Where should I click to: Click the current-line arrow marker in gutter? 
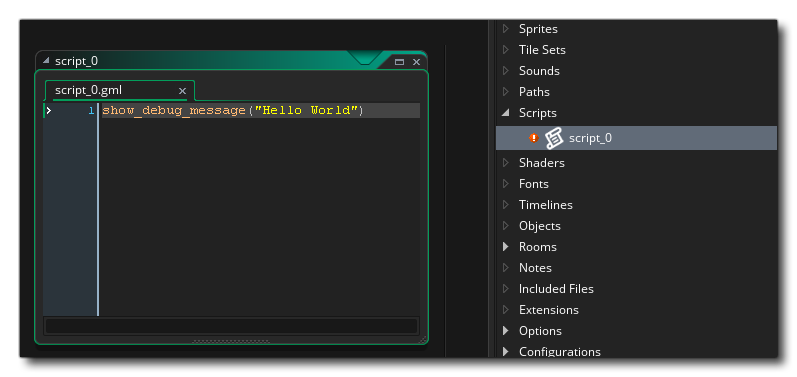coord(49,110)
